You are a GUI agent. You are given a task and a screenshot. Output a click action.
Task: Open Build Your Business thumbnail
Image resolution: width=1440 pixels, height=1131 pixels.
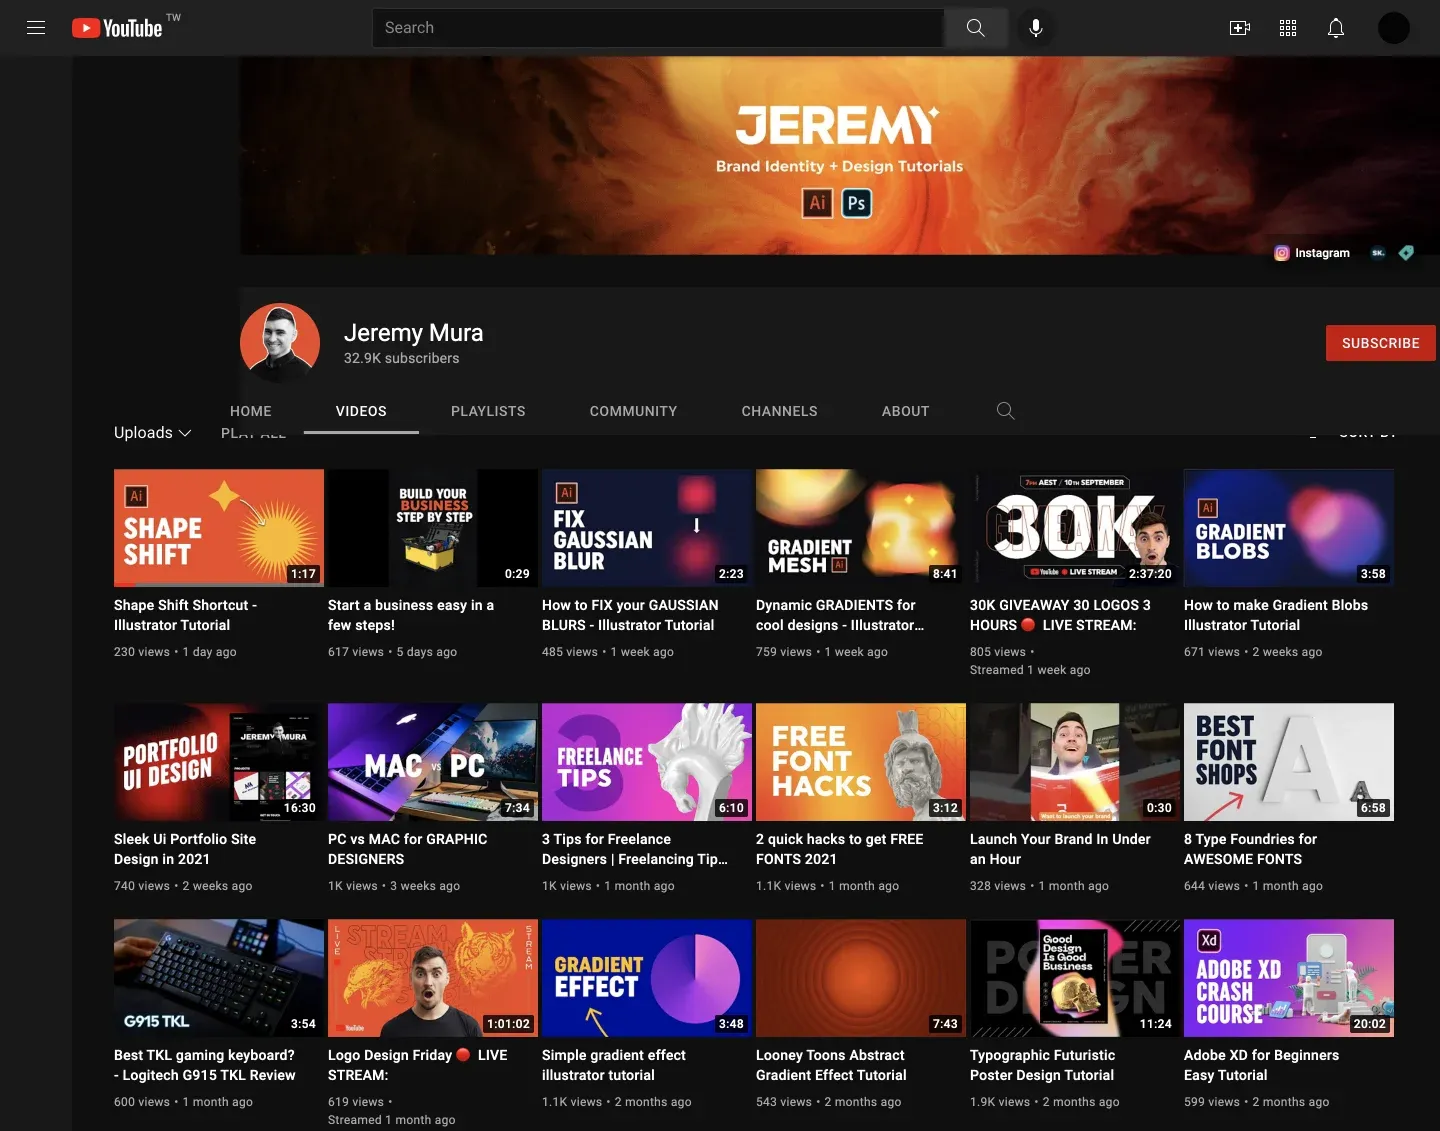[433, 528]
